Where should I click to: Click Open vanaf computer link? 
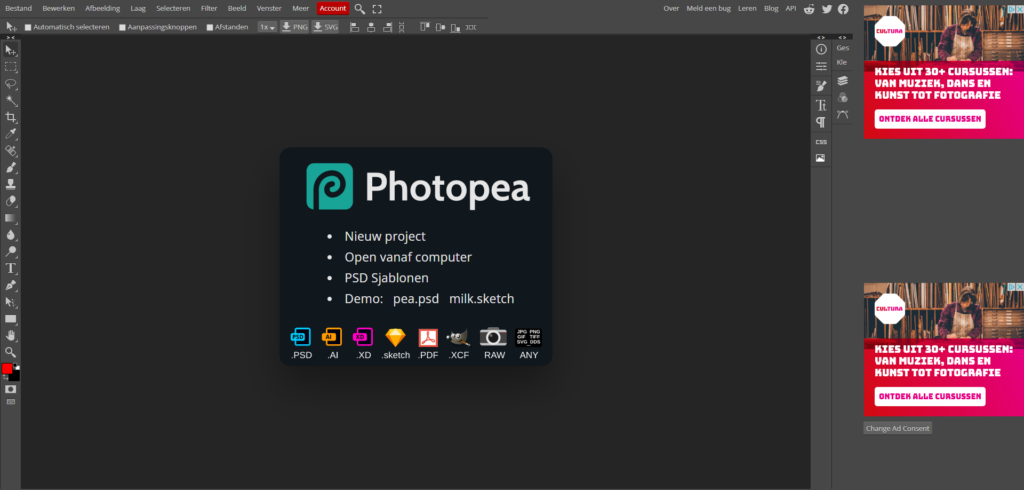click(408, 257)
